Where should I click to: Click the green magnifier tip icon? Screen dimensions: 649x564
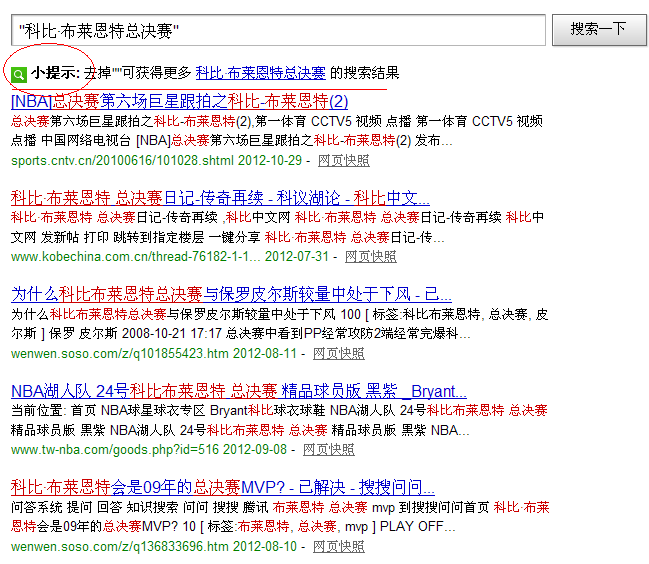click(19, 74)
